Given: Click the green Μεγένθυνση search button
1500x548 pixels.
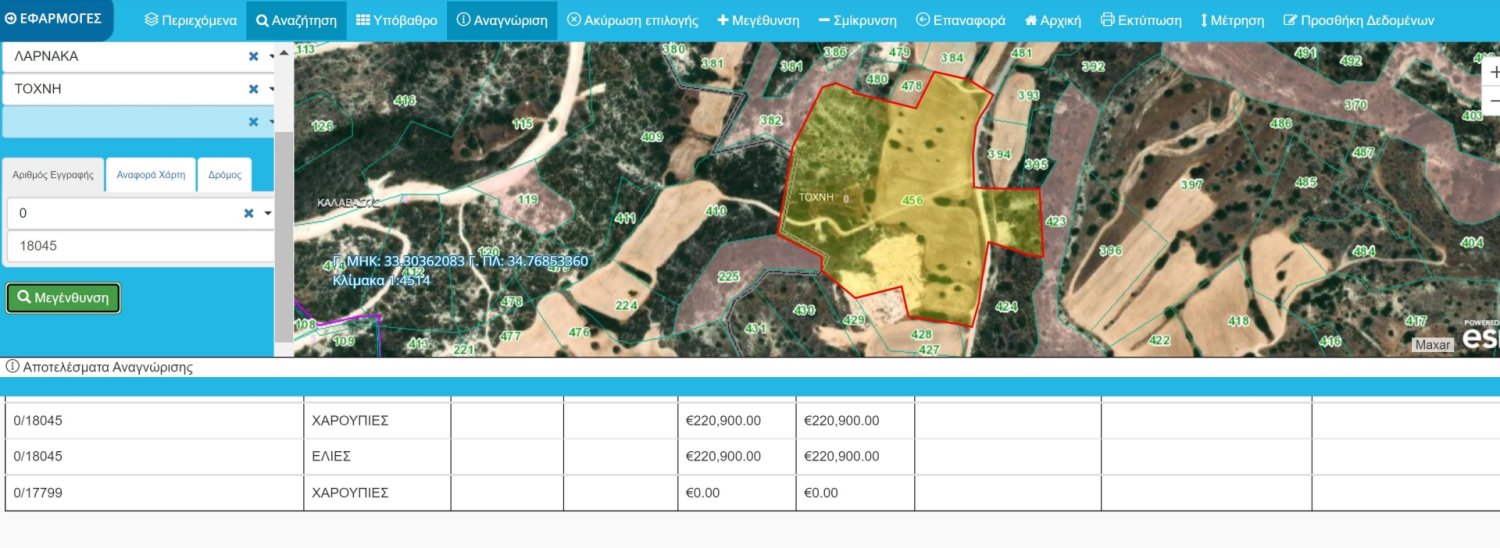Looking at the screenshot, I should coord(63,298).
